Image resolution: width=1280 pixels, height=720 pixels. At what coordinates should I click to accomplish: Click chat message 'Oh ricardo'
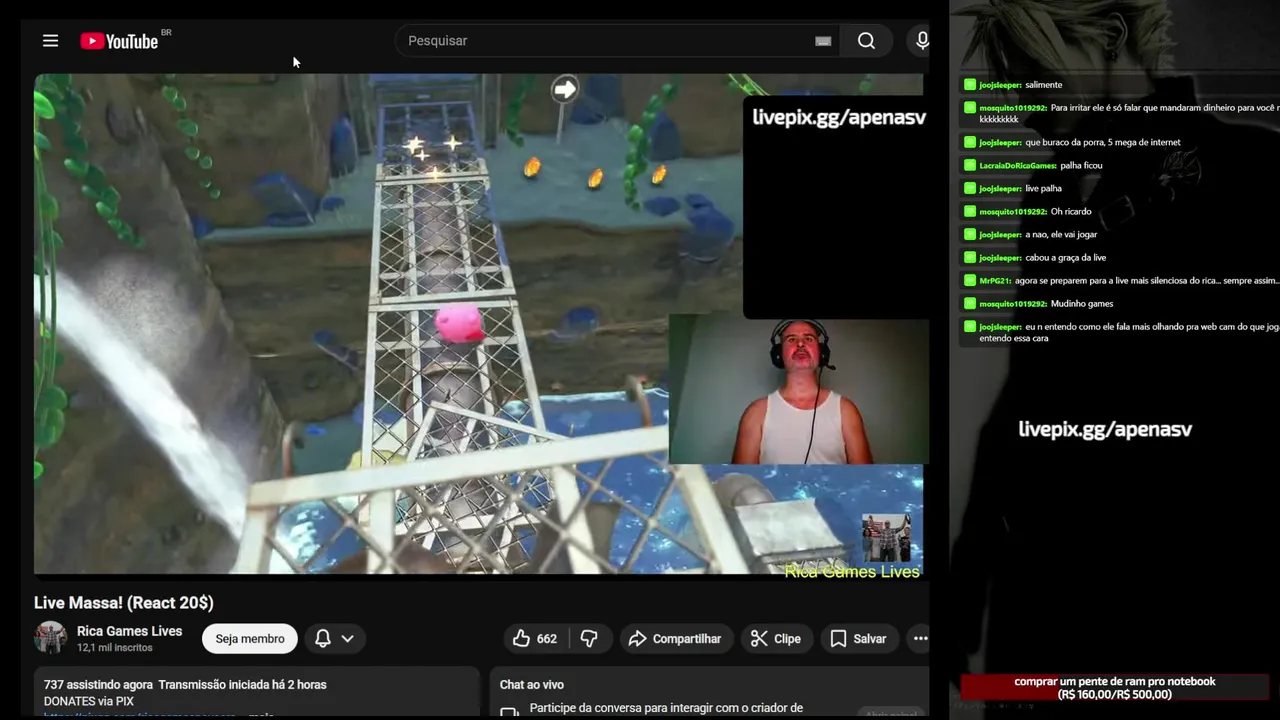1071,212
